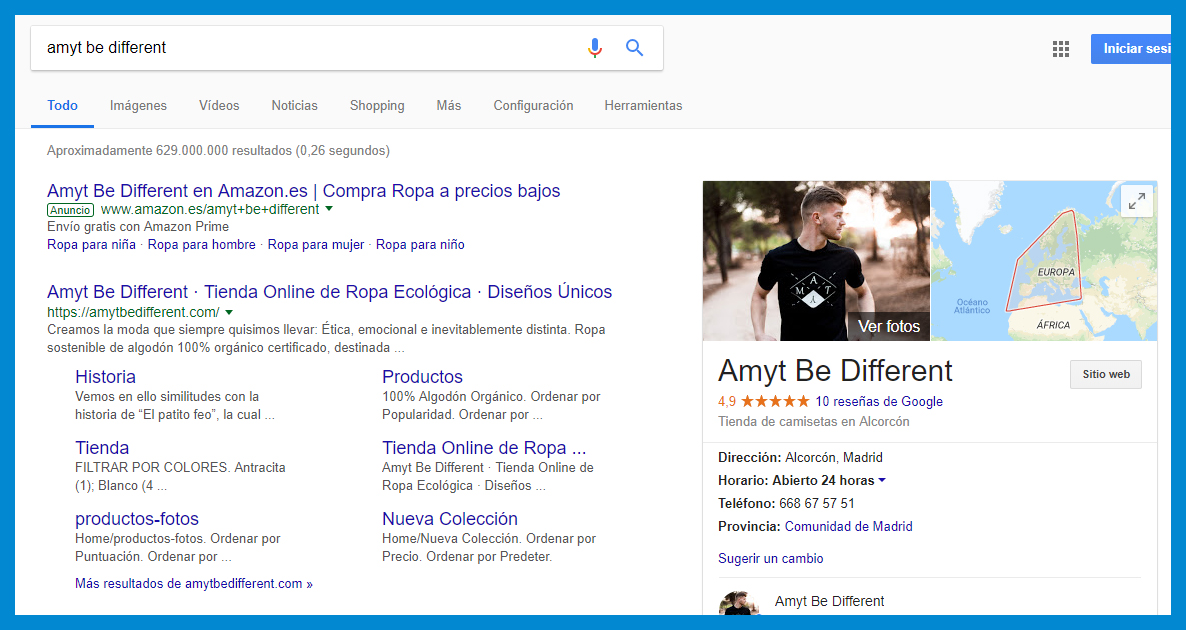Click the voice search microphone icon
Screen dimensions: 1186x630
595,48
